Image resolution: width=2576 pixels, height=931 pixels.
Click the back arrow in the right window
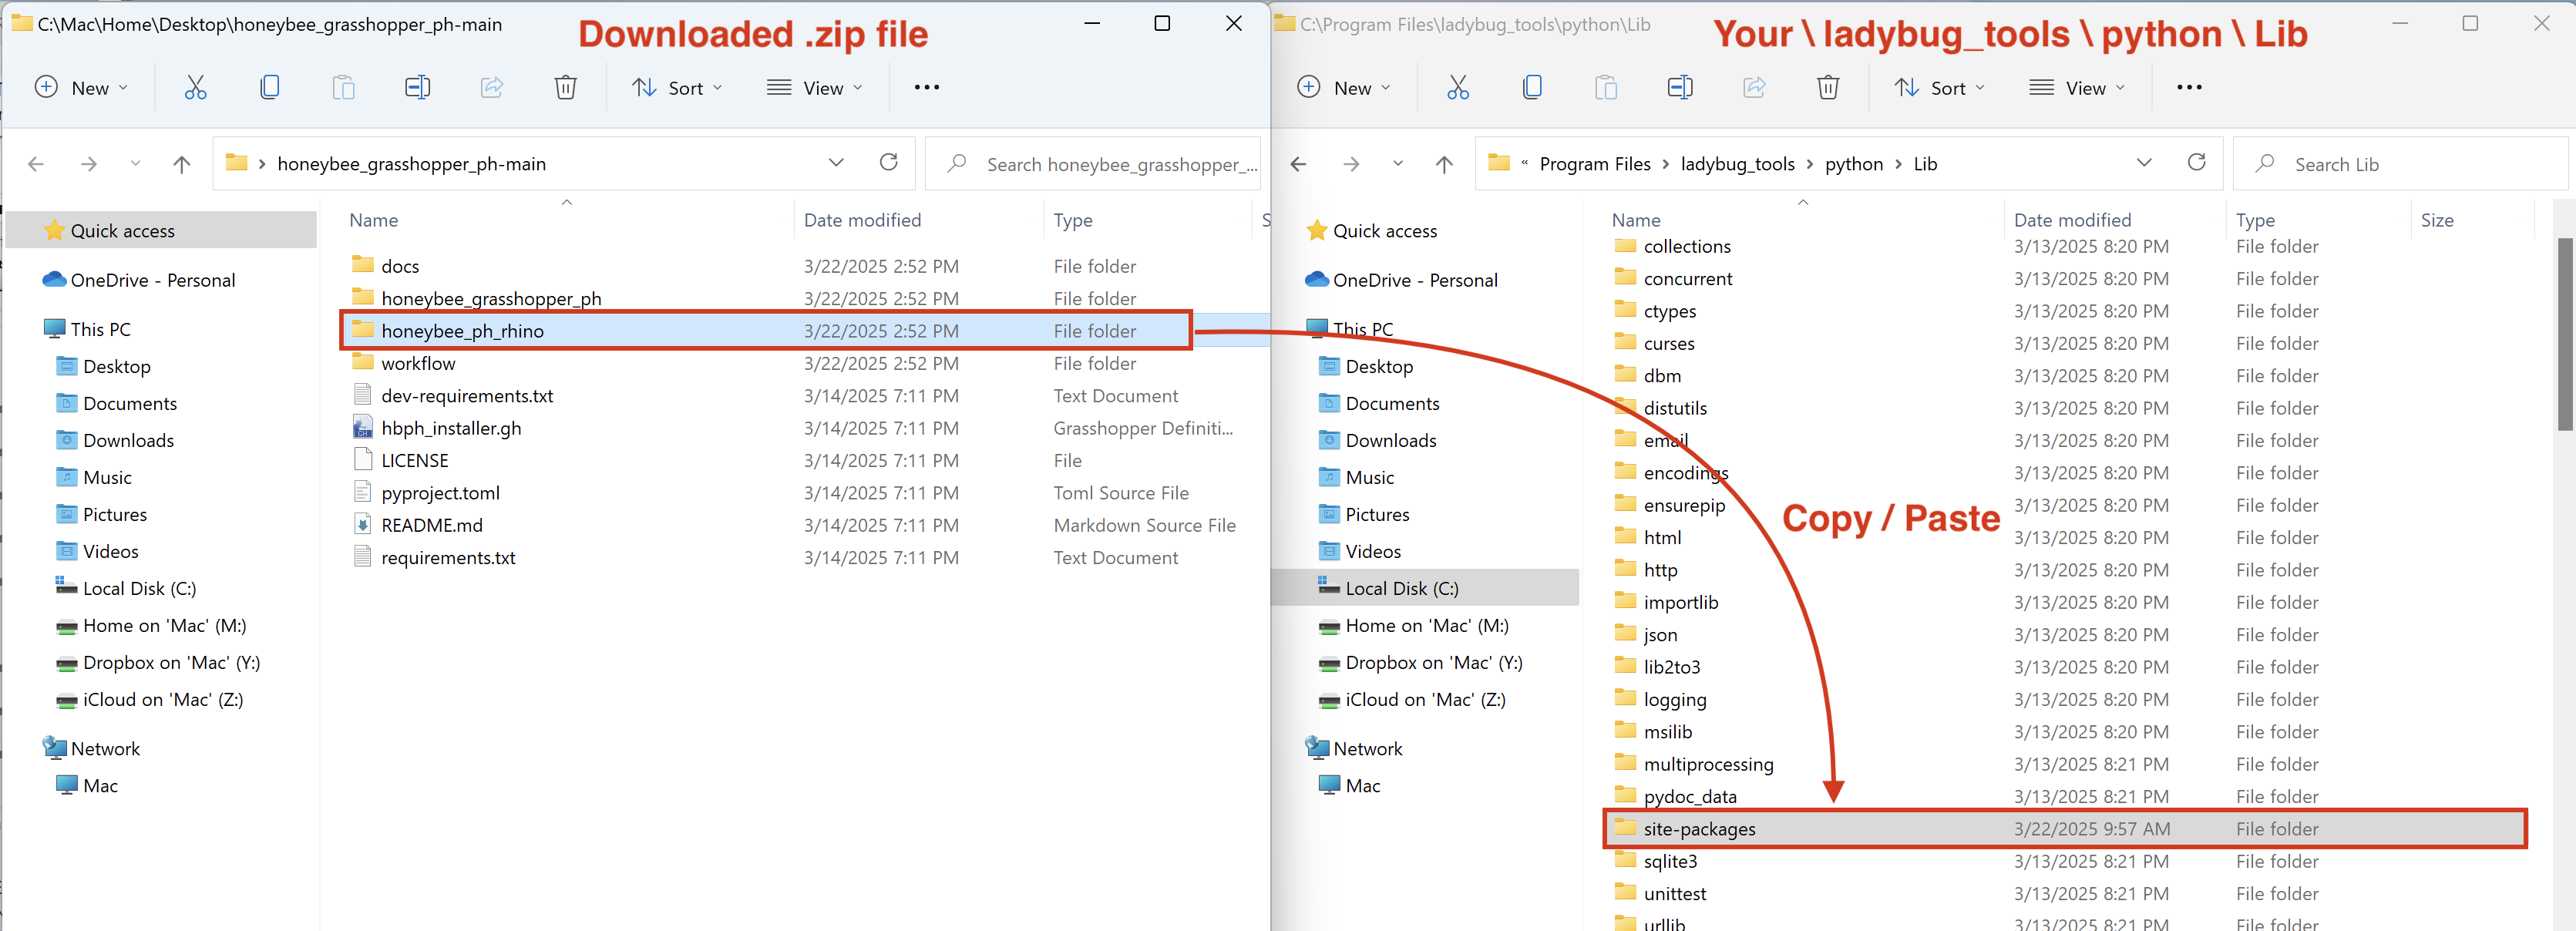(x=1297, y=163)
